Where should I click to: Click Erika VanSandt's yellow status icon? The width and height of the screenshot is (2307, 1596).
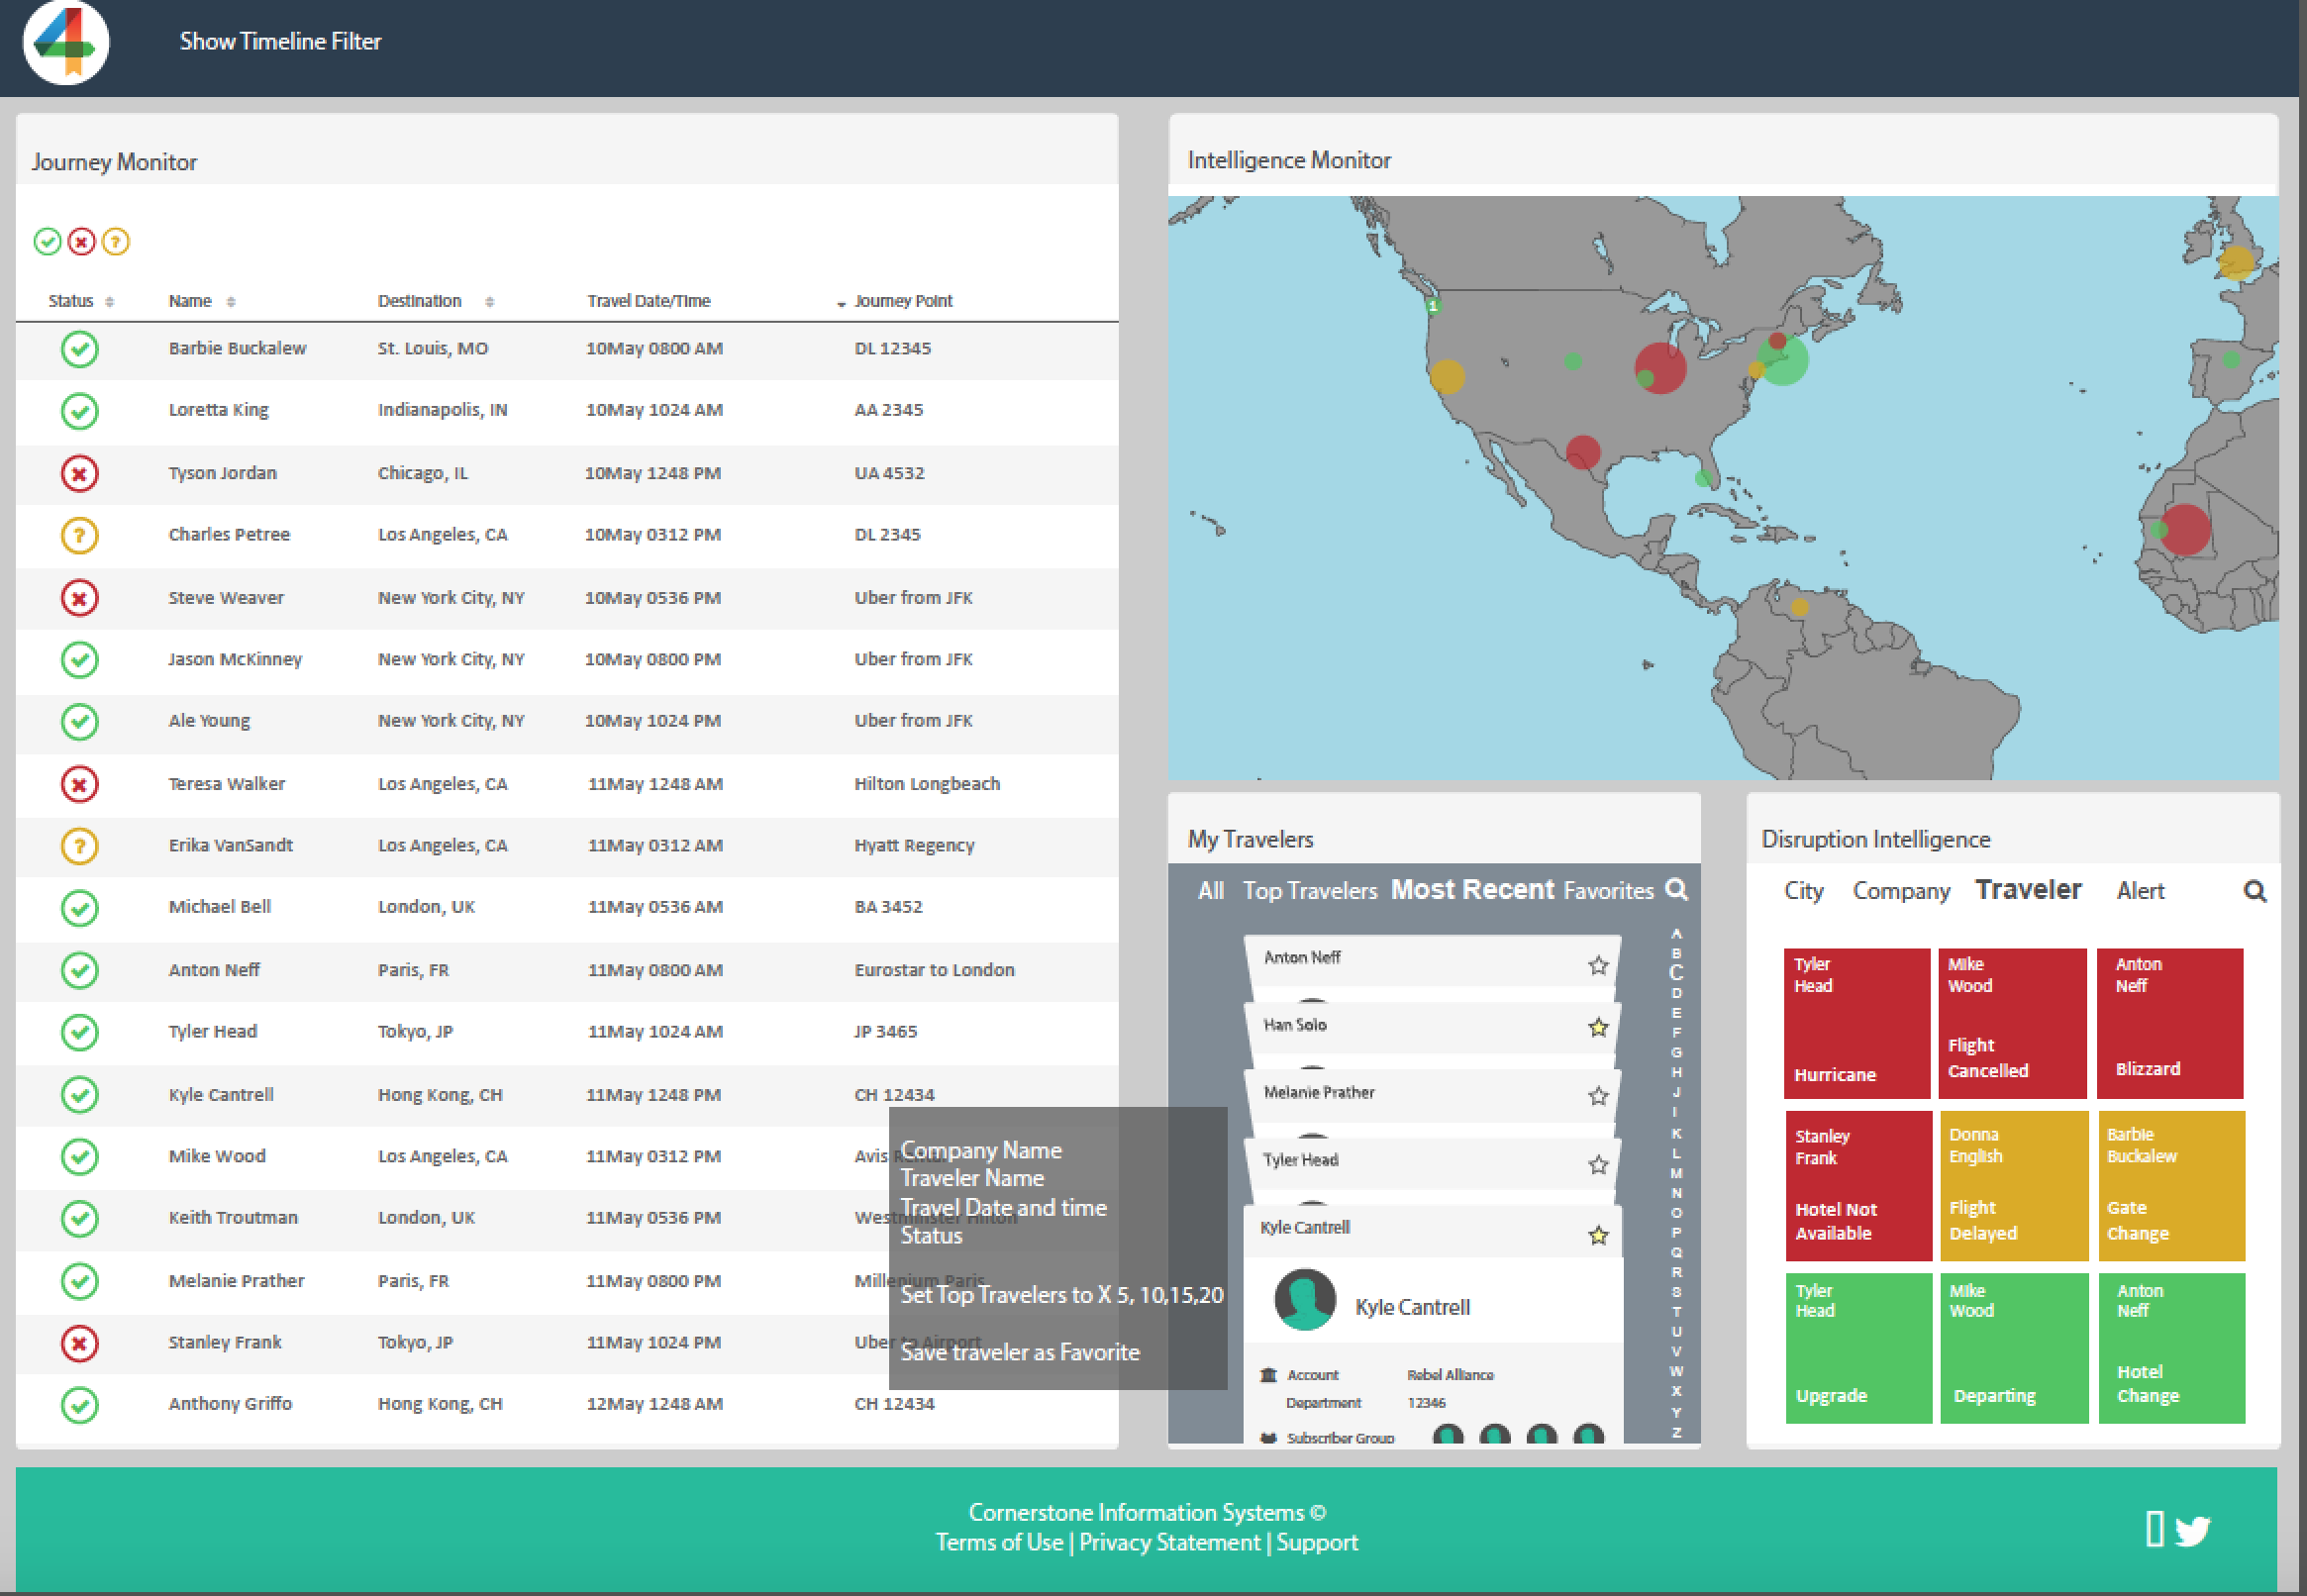pos(80,846)
